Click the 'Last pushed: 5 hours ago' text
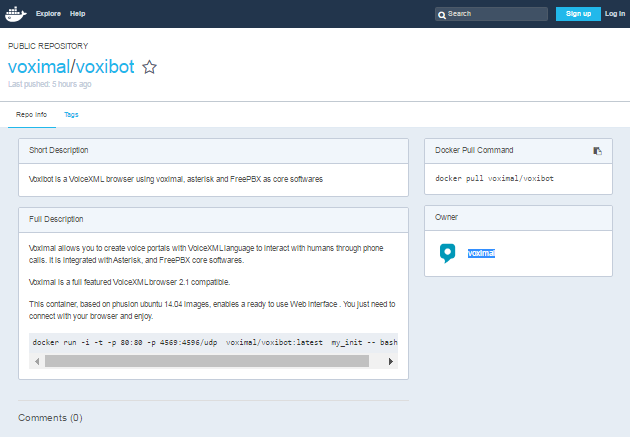630x437 pixels. tap(50, 84)
